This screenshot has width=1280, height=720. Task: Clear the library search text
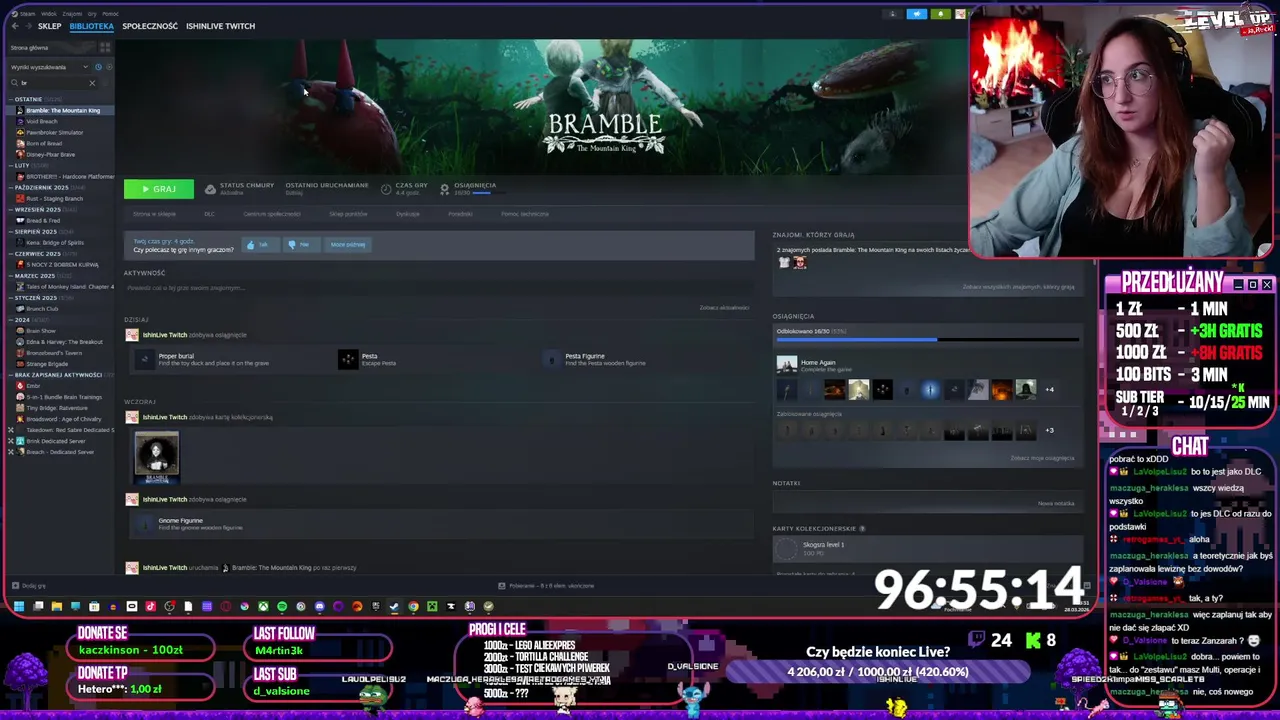tap(92, 83)
